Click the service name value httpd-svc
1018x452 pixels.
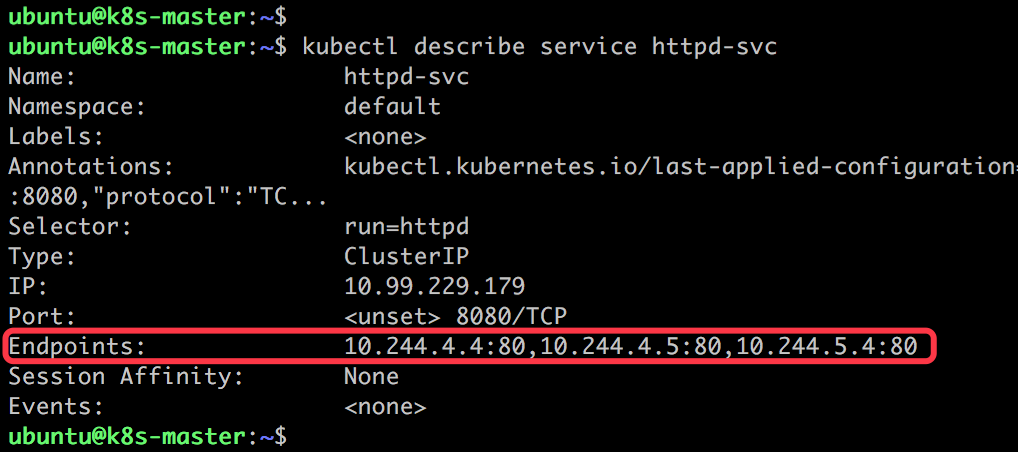tap(406, 77)
